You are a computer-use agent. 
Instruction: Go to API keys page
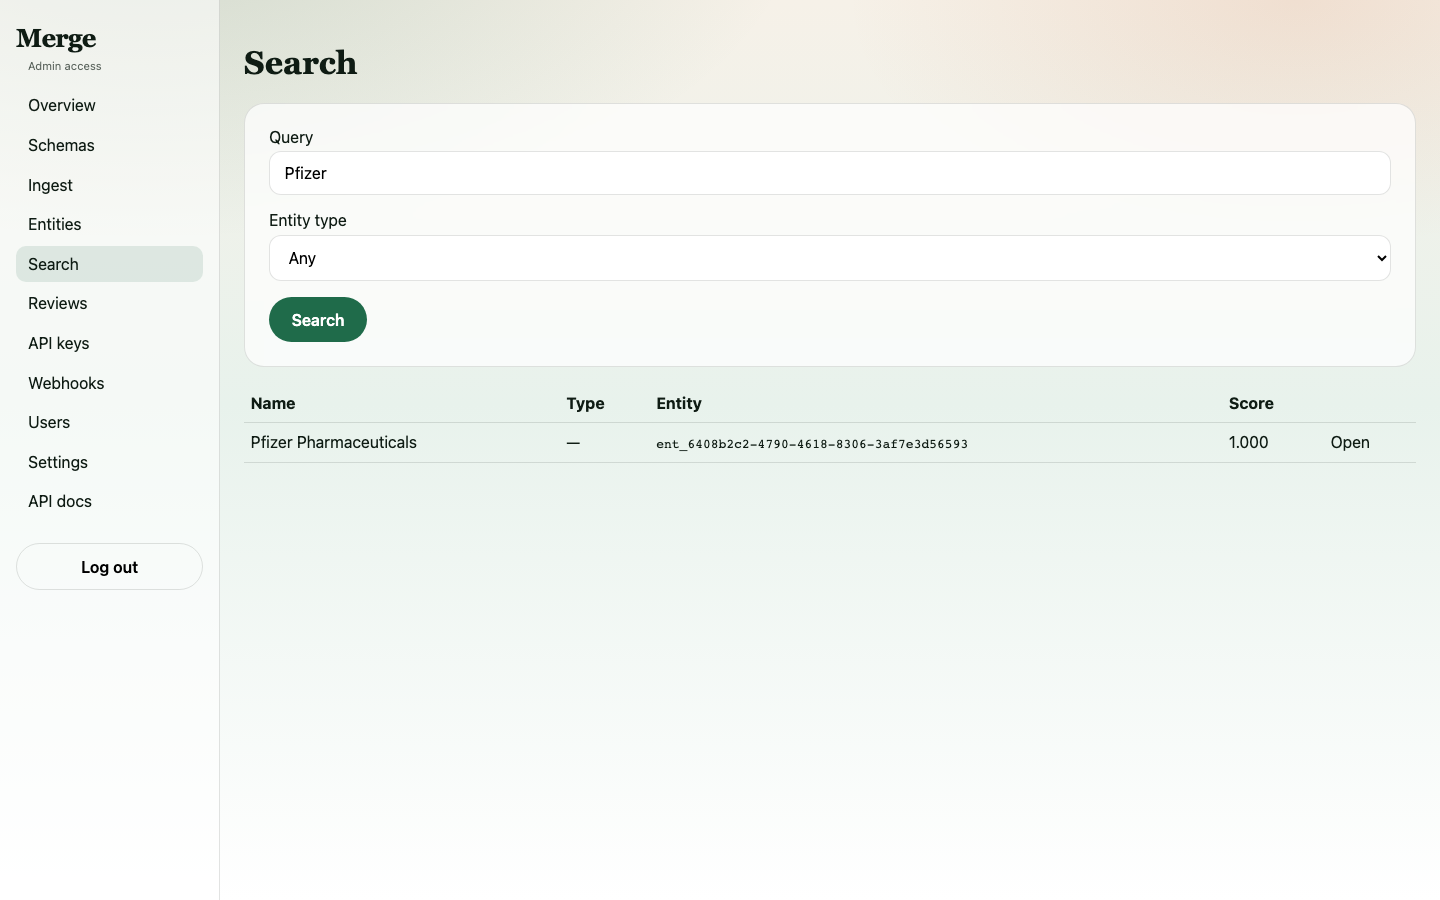click(109, 343)
